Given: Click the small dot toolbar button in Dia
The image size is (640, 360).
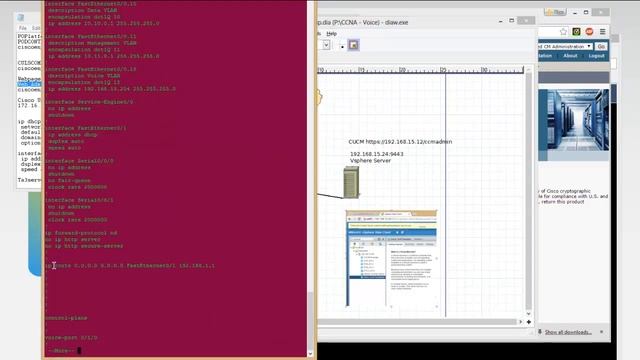Looking at the screenshot, I should (x=342, y=47).
